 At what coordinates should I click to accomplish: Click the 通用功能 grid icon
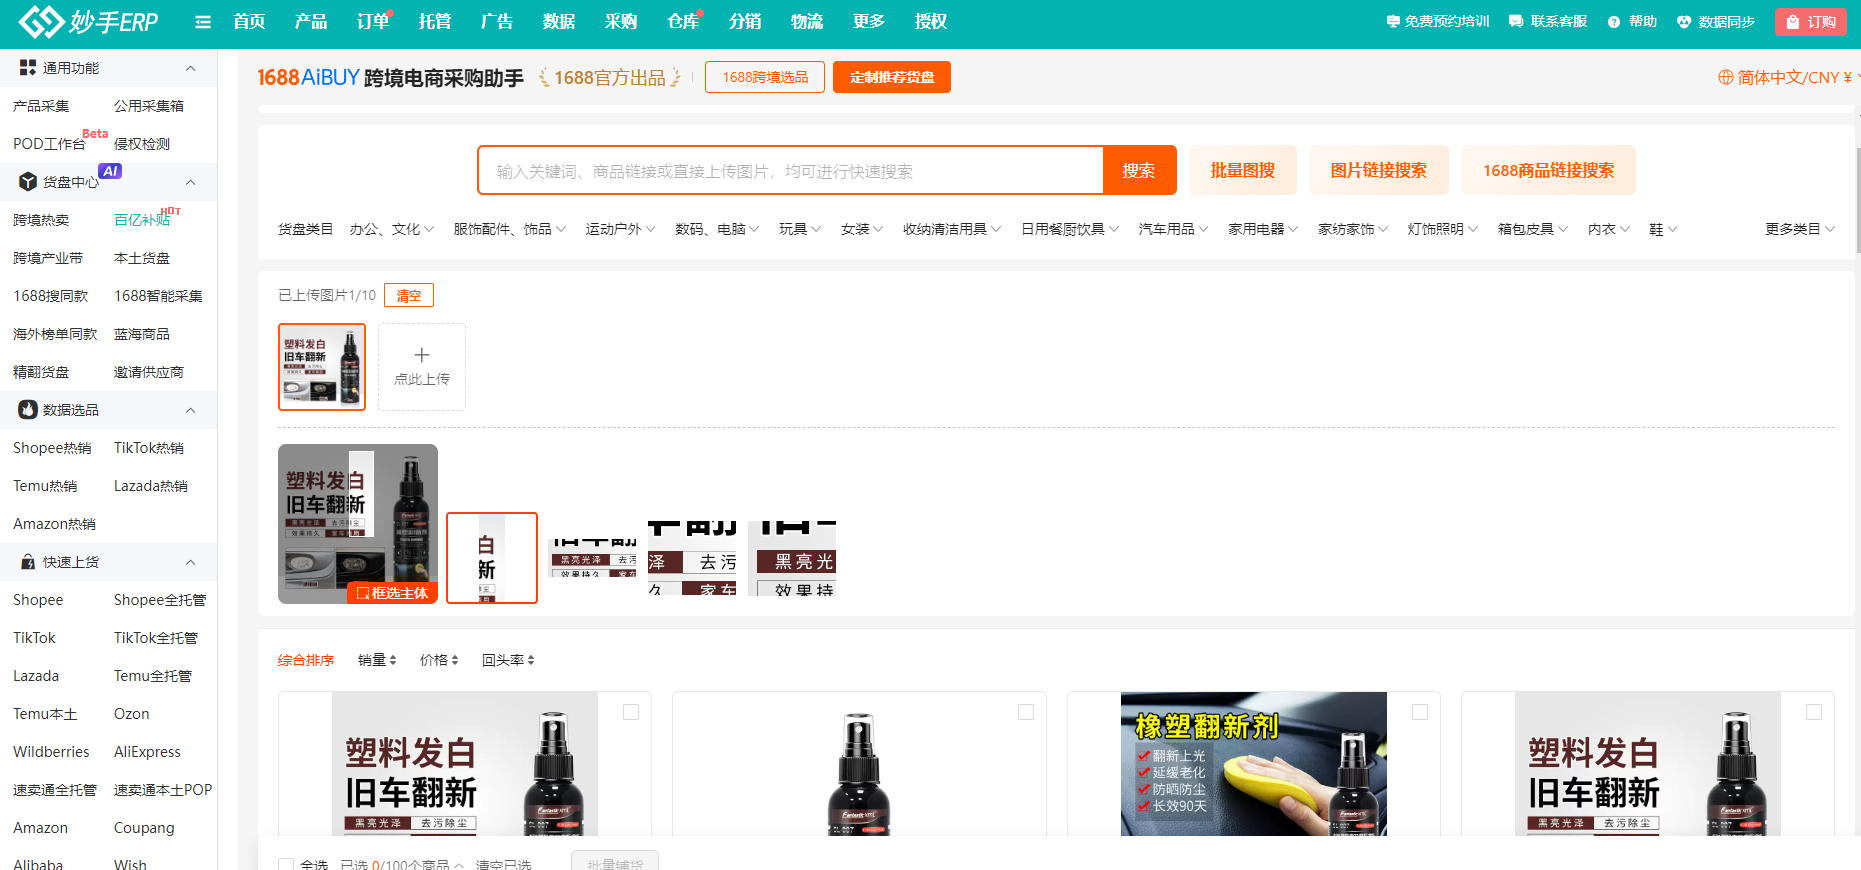point(28,68)
